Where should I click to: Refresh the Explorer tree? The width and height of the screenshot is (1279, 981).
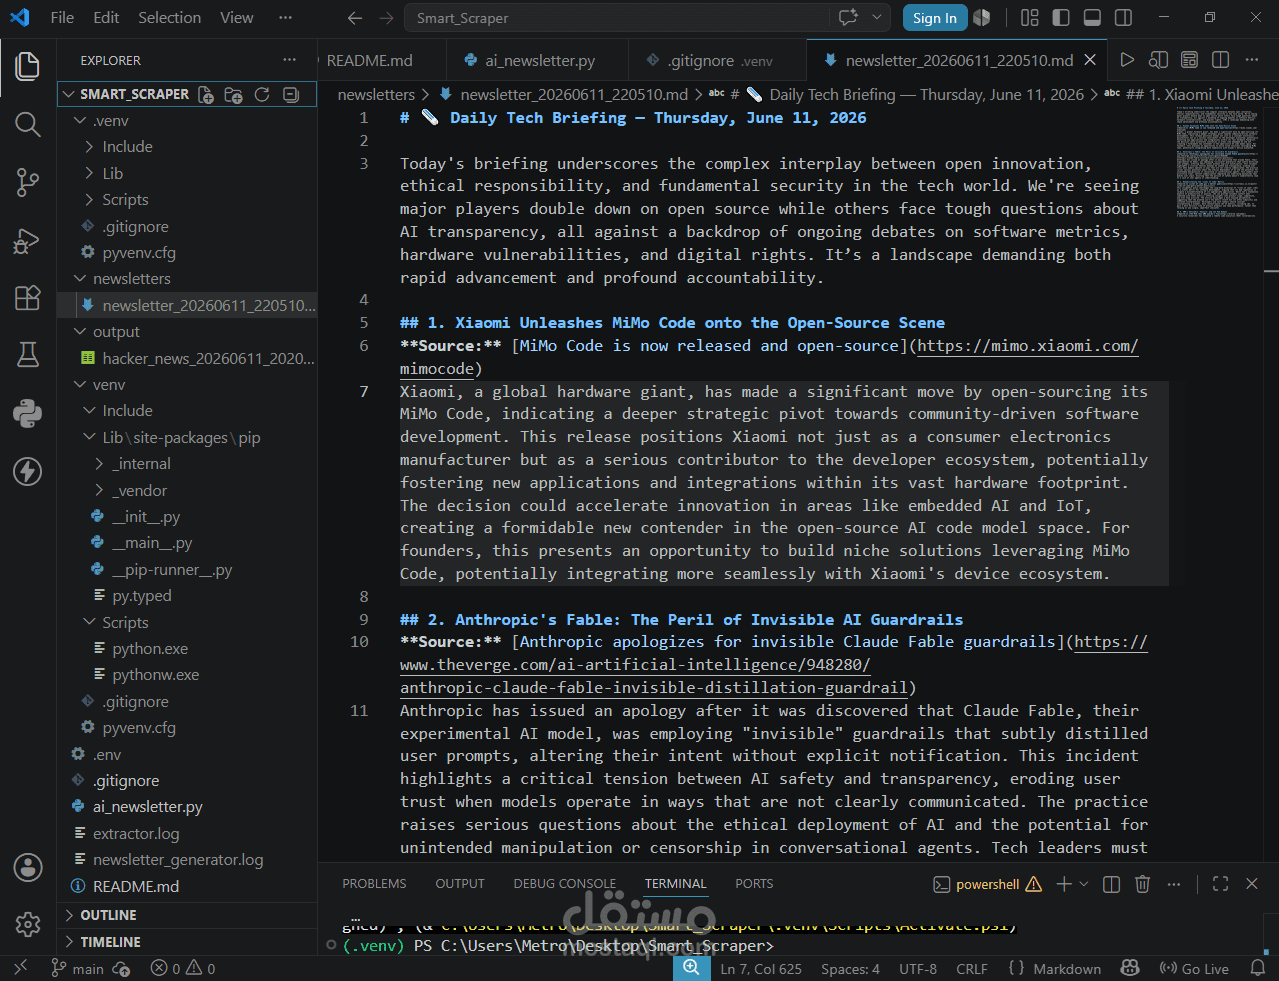point(262,94)
